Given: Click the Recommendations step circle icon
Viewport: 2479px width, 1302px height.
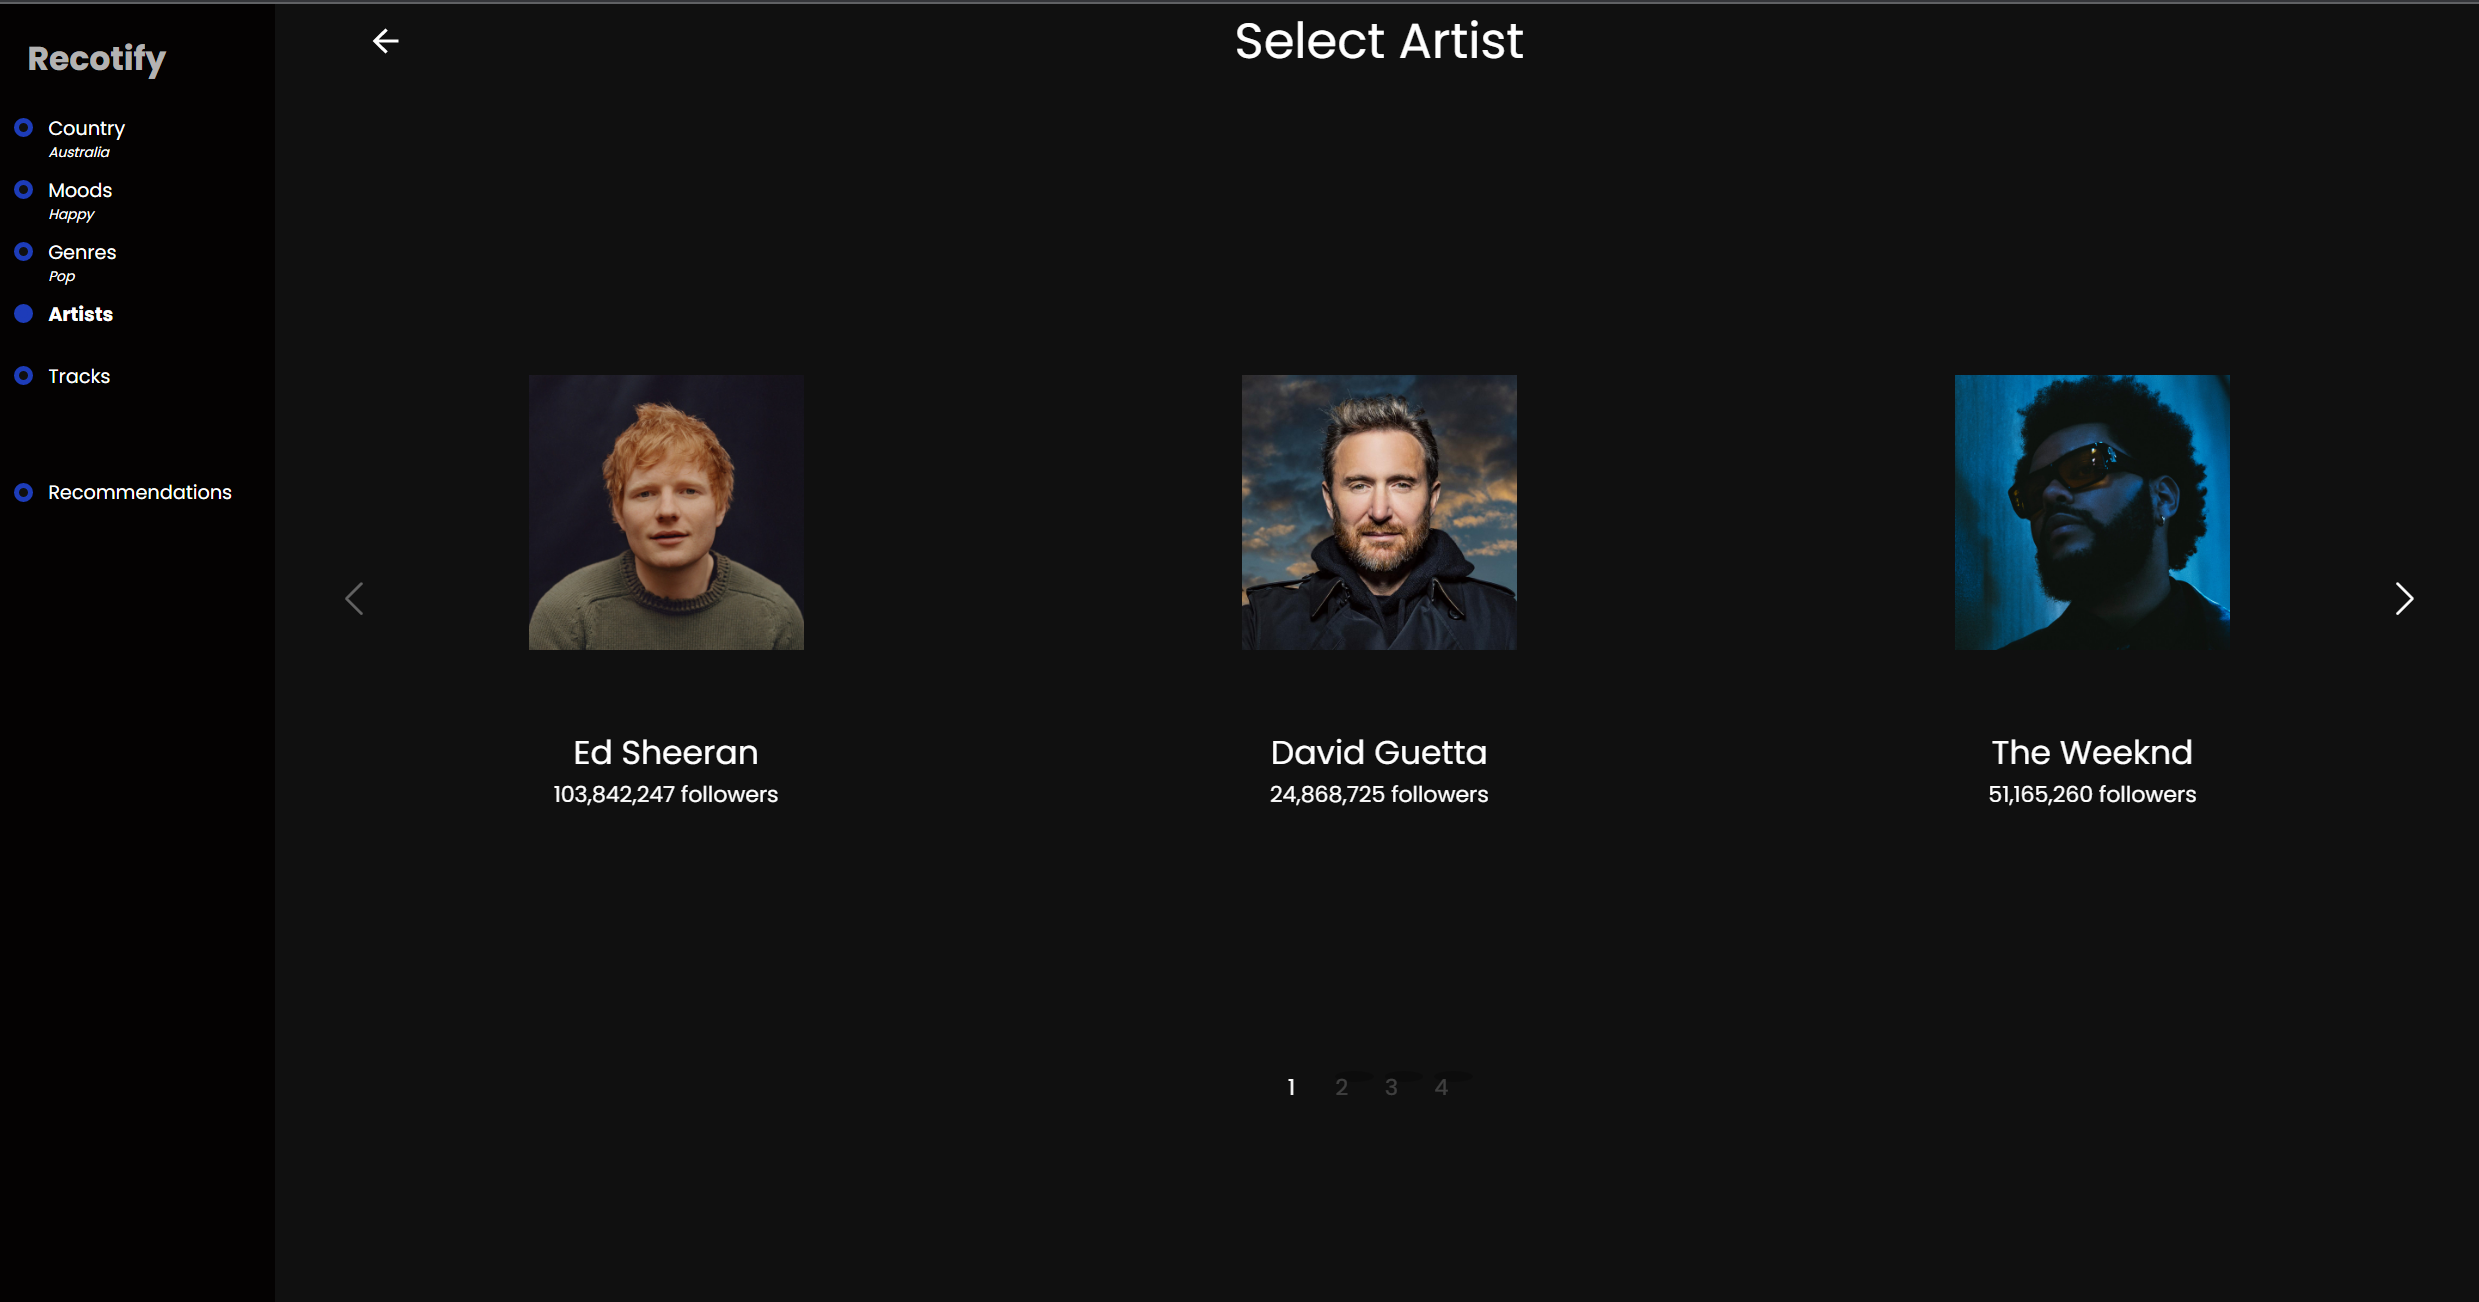Looking at the screenshot, I should 23,492.
